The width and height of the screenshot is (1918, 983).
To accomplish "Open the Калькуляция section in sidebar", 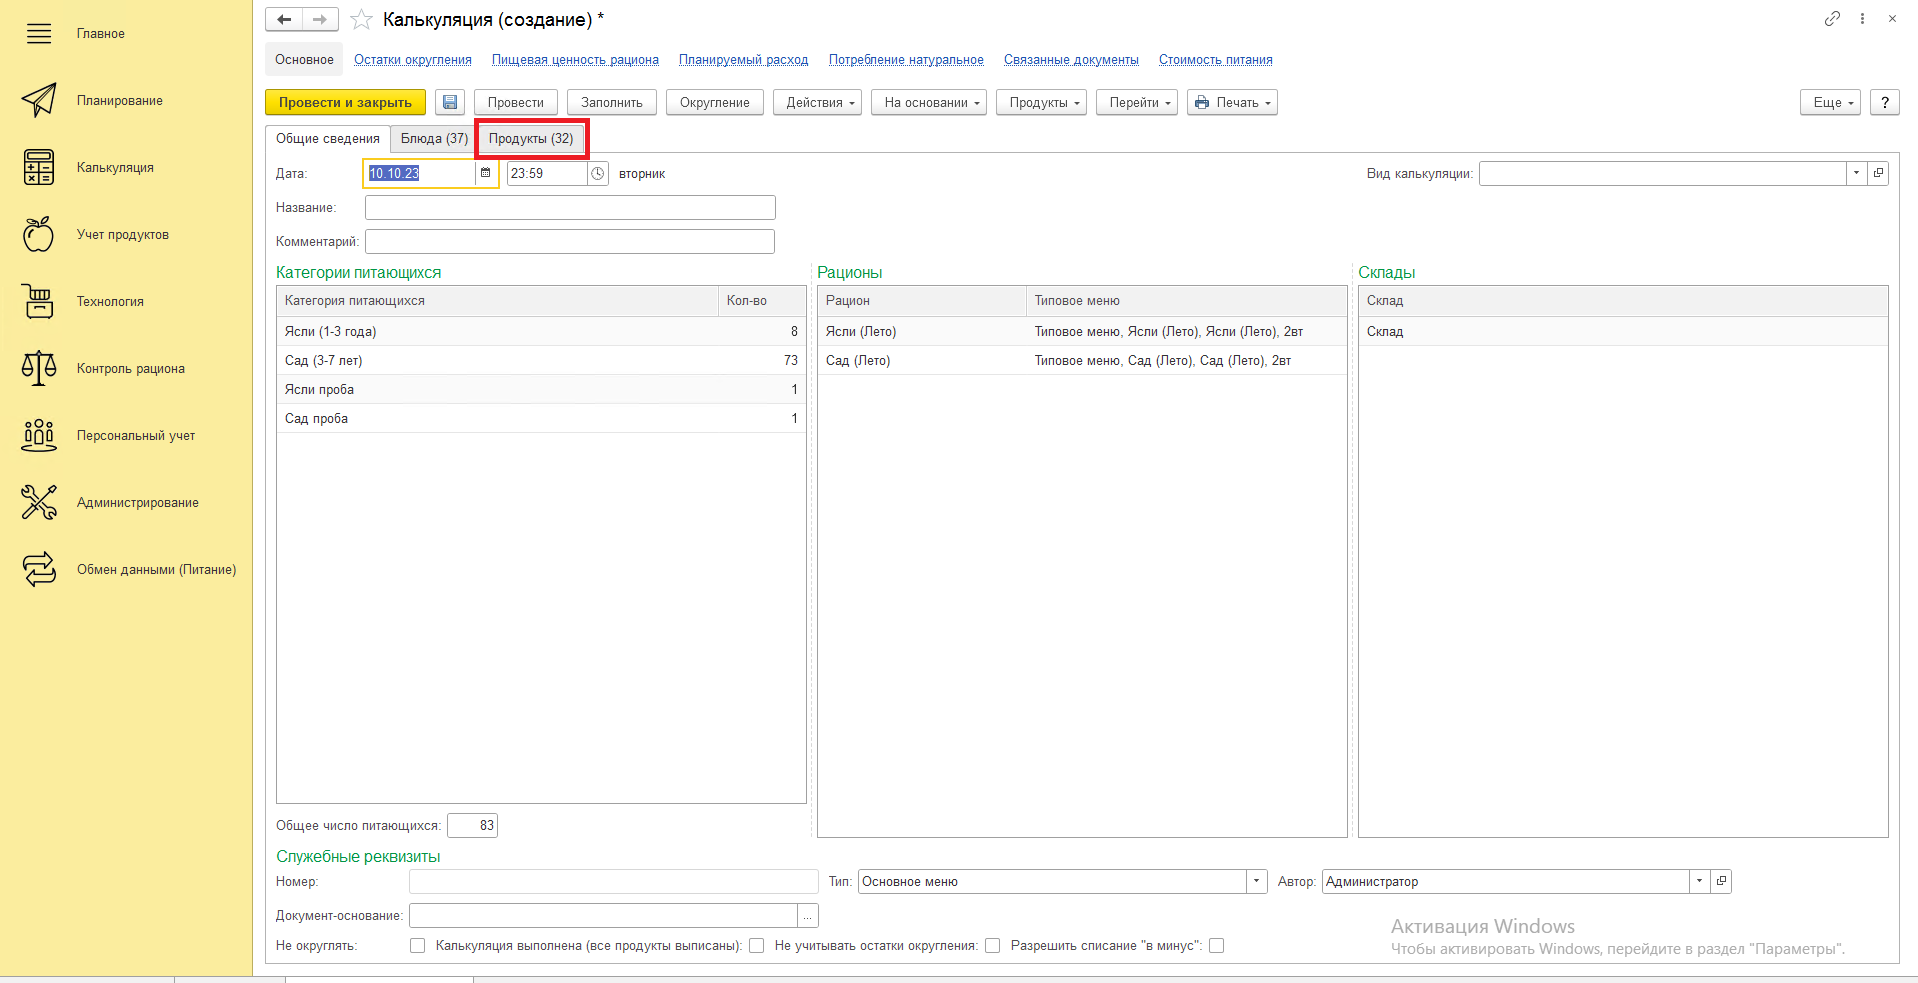I will 115,168.
